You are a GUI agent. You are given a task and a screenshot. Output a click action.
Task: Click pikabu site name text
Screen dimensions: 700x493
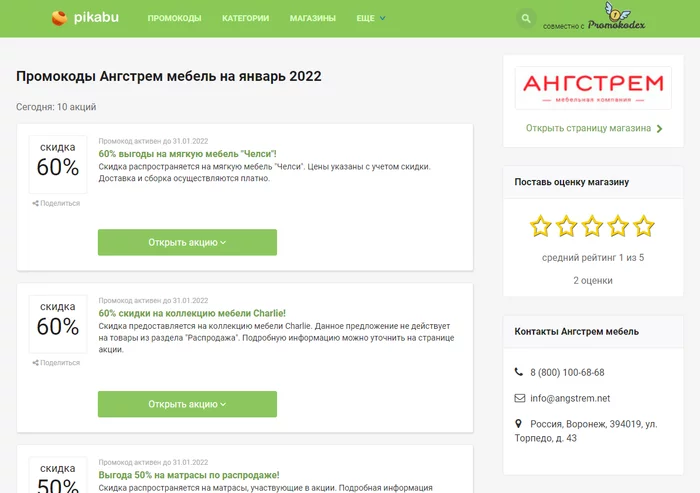coord(96,17)
